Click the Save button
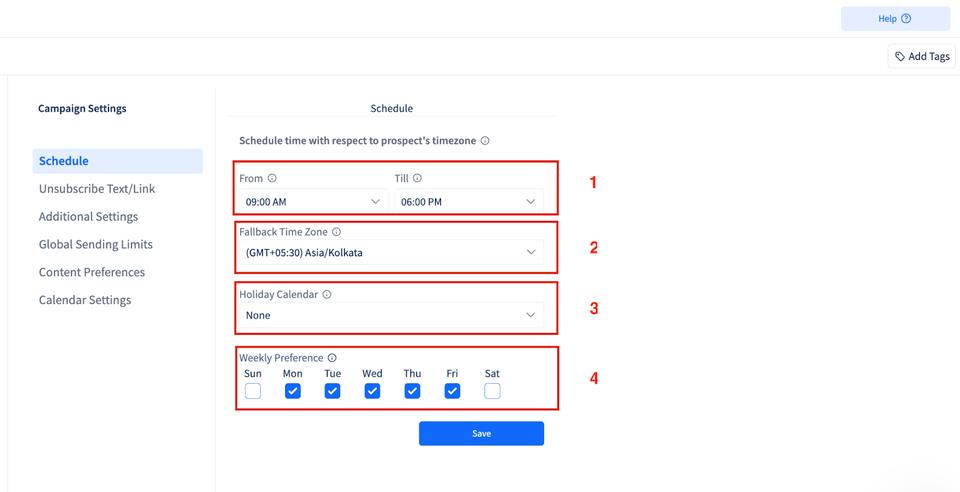 [x=481, y=433]
